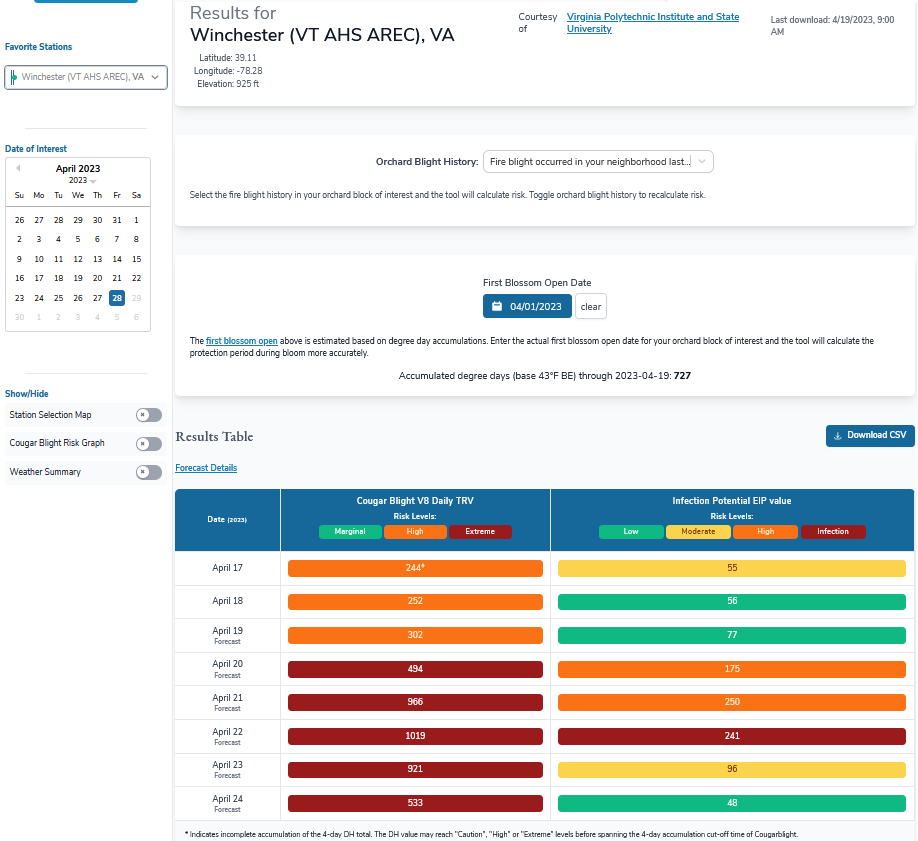This screenshot has width=918, height=841.
Task: Clear the first blossom open date
Action: tap(591, 306)
